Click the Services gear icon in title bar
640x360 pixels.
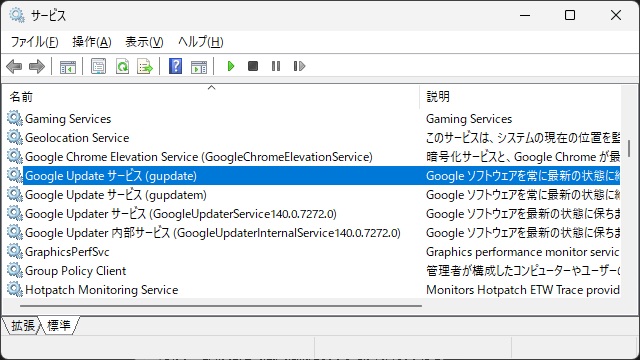(17, 15)
